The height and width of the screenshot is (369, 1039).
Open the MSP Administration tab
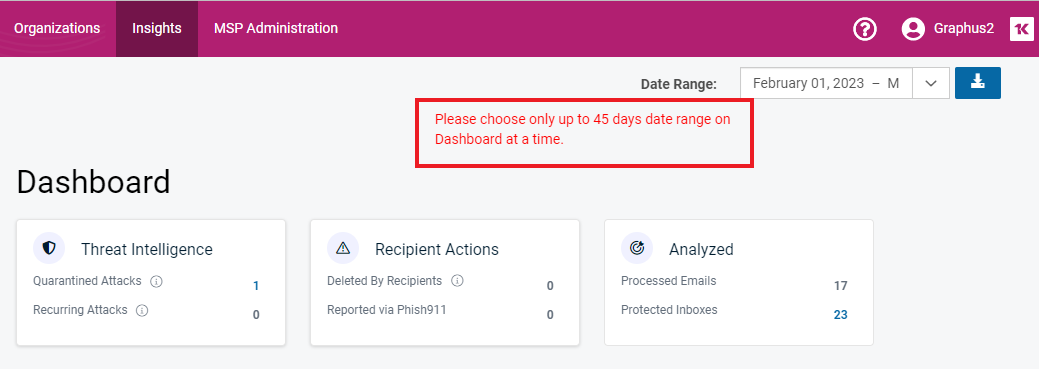click(x=276, y=28)
